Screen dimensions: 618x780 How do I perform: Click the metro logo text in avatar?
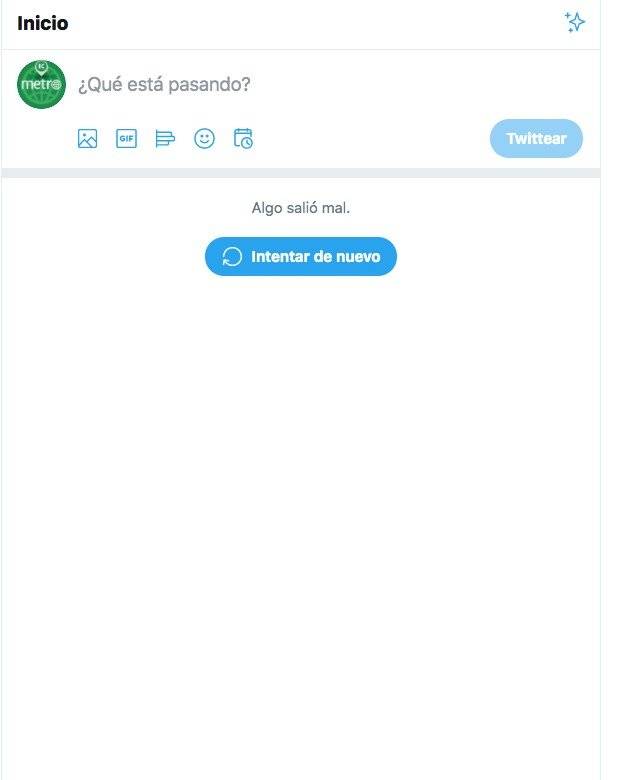[40, 85]
